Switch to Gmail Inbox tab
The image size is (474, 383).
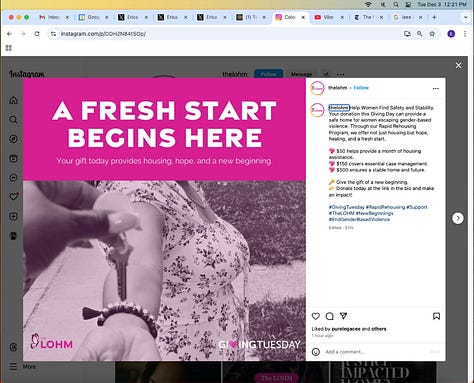point(54,17)
